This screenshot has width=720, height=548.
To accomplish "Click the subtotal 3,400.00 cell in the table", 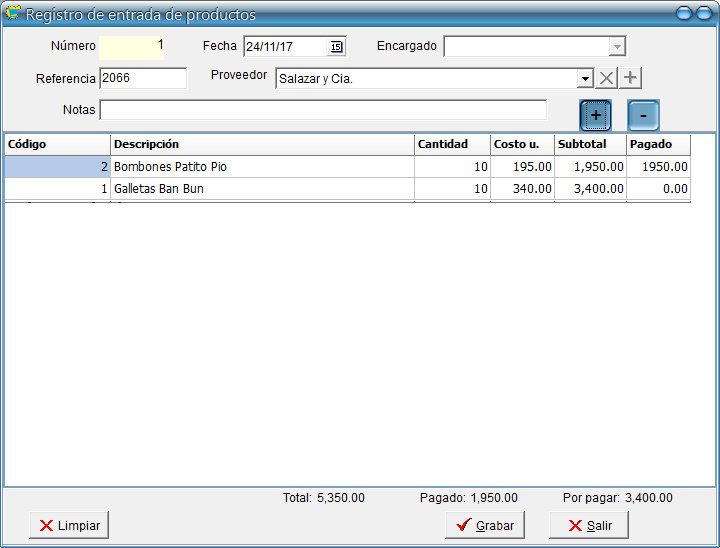I will [x=591, y=189].
